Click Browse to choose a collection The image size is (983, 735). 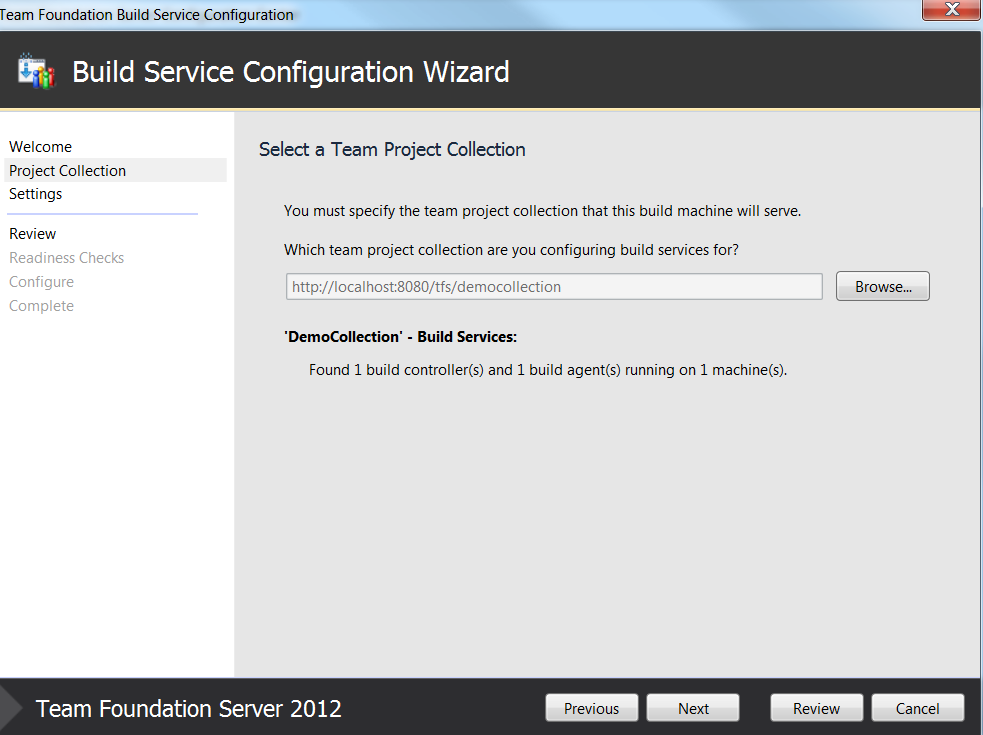(883, 287)
